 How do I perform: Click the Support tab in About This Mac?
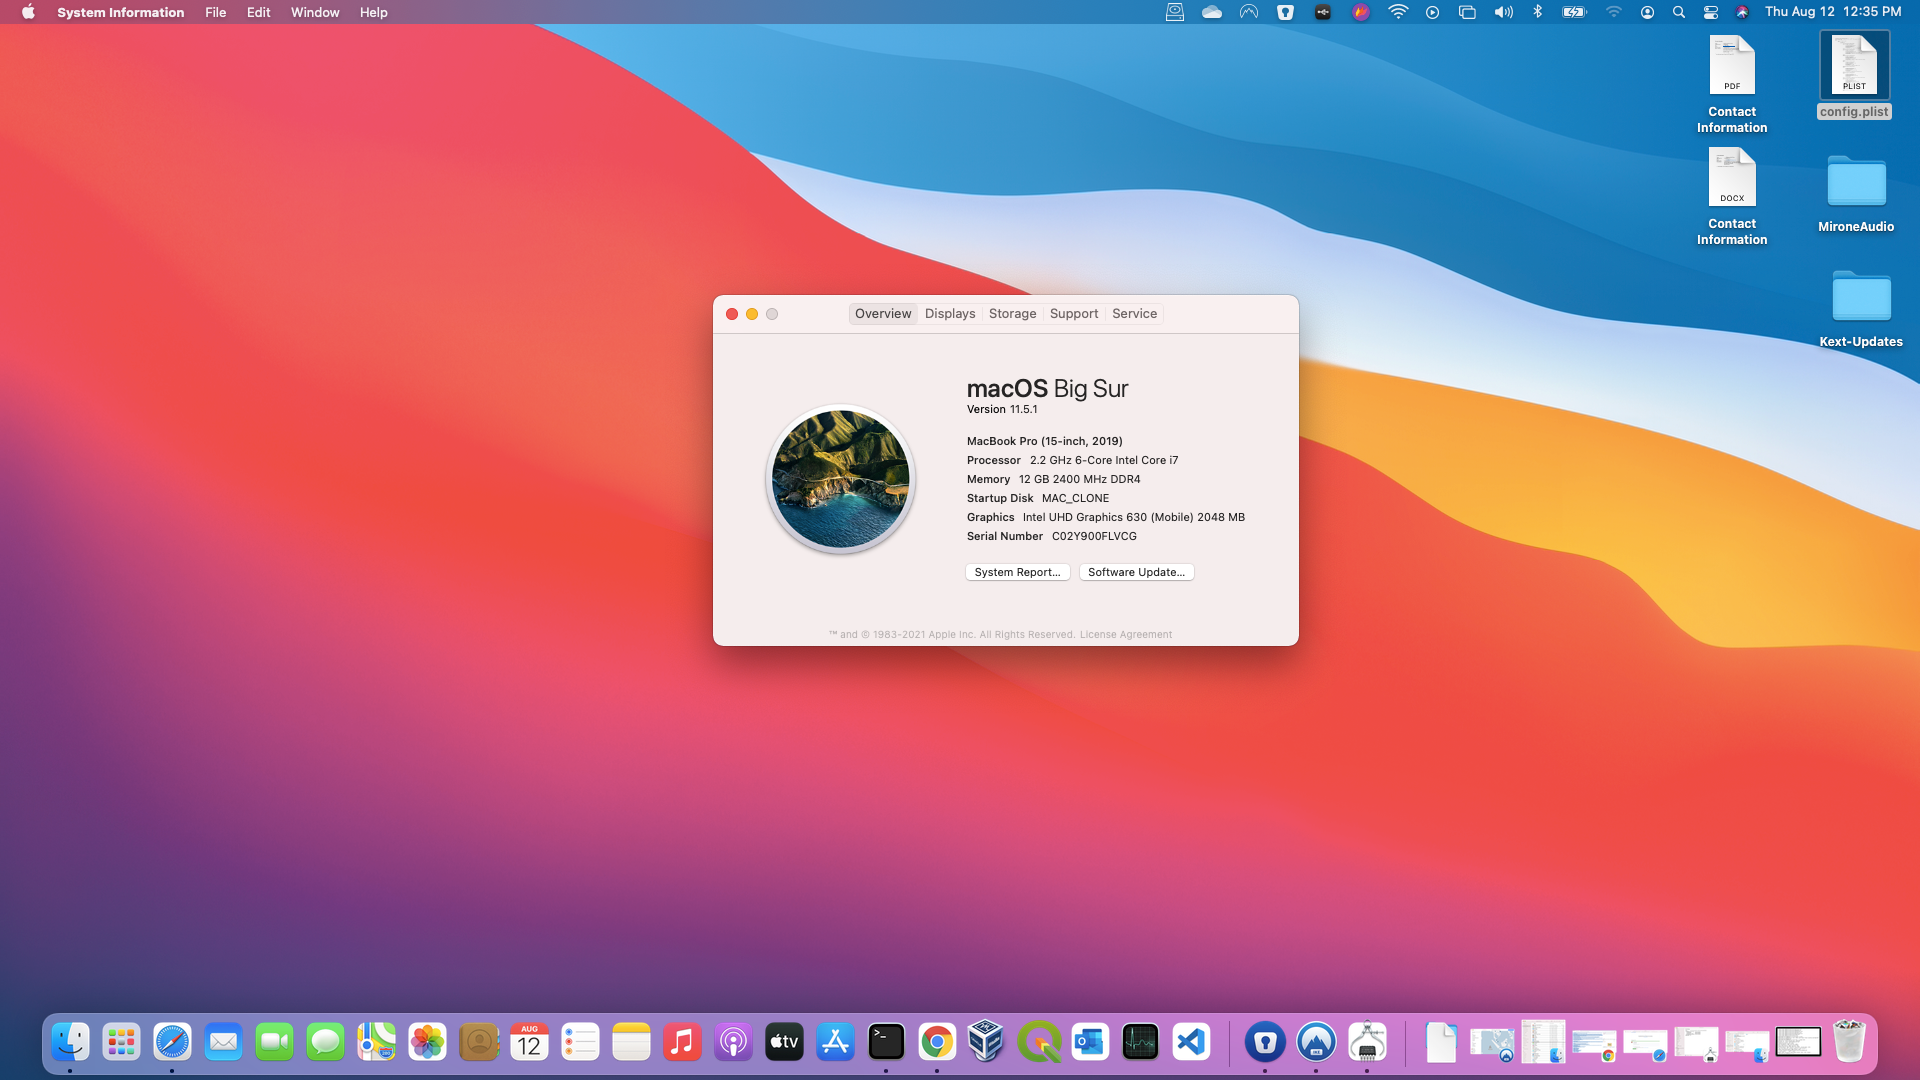tap(1073, 313)
